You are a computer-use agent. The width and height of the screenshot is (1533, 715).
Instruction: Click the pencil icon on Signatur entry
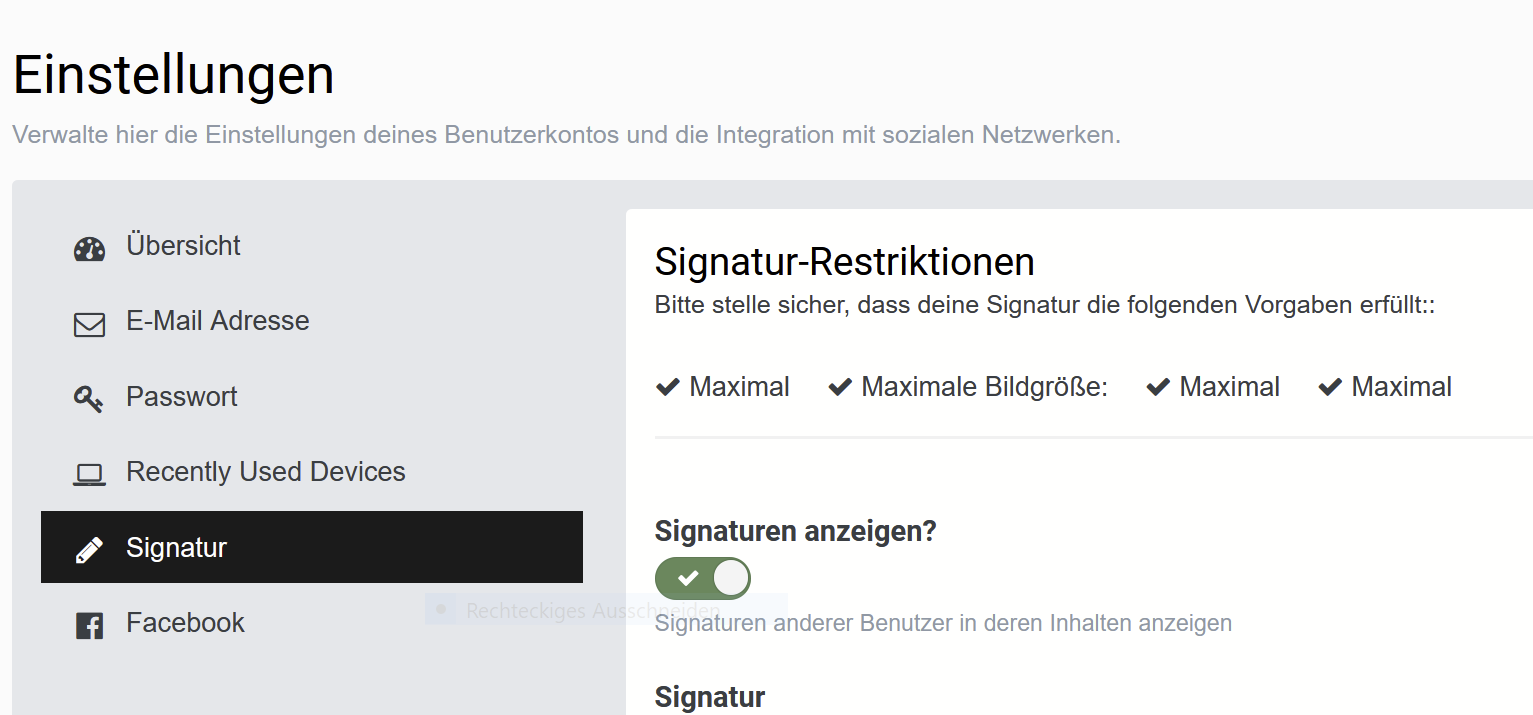coord(90,550)
